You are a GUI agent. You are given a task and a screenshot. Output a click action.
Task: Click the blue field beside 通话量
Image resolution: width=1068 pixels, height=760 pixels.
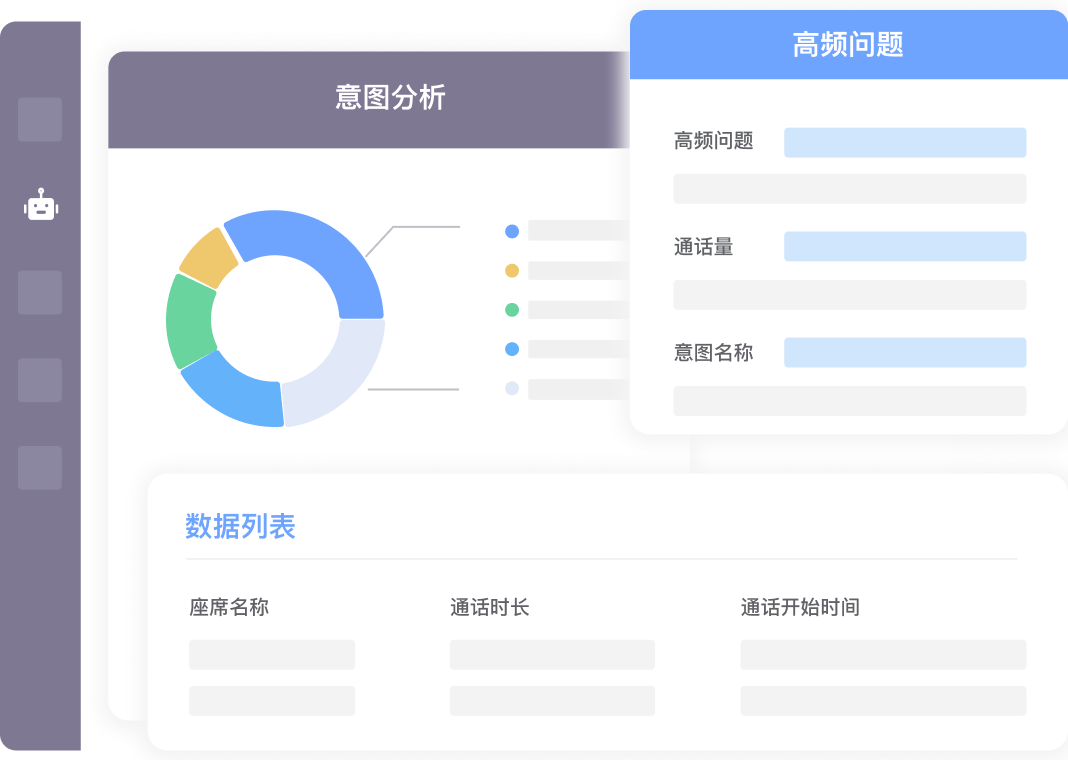(x=904, y=246)
